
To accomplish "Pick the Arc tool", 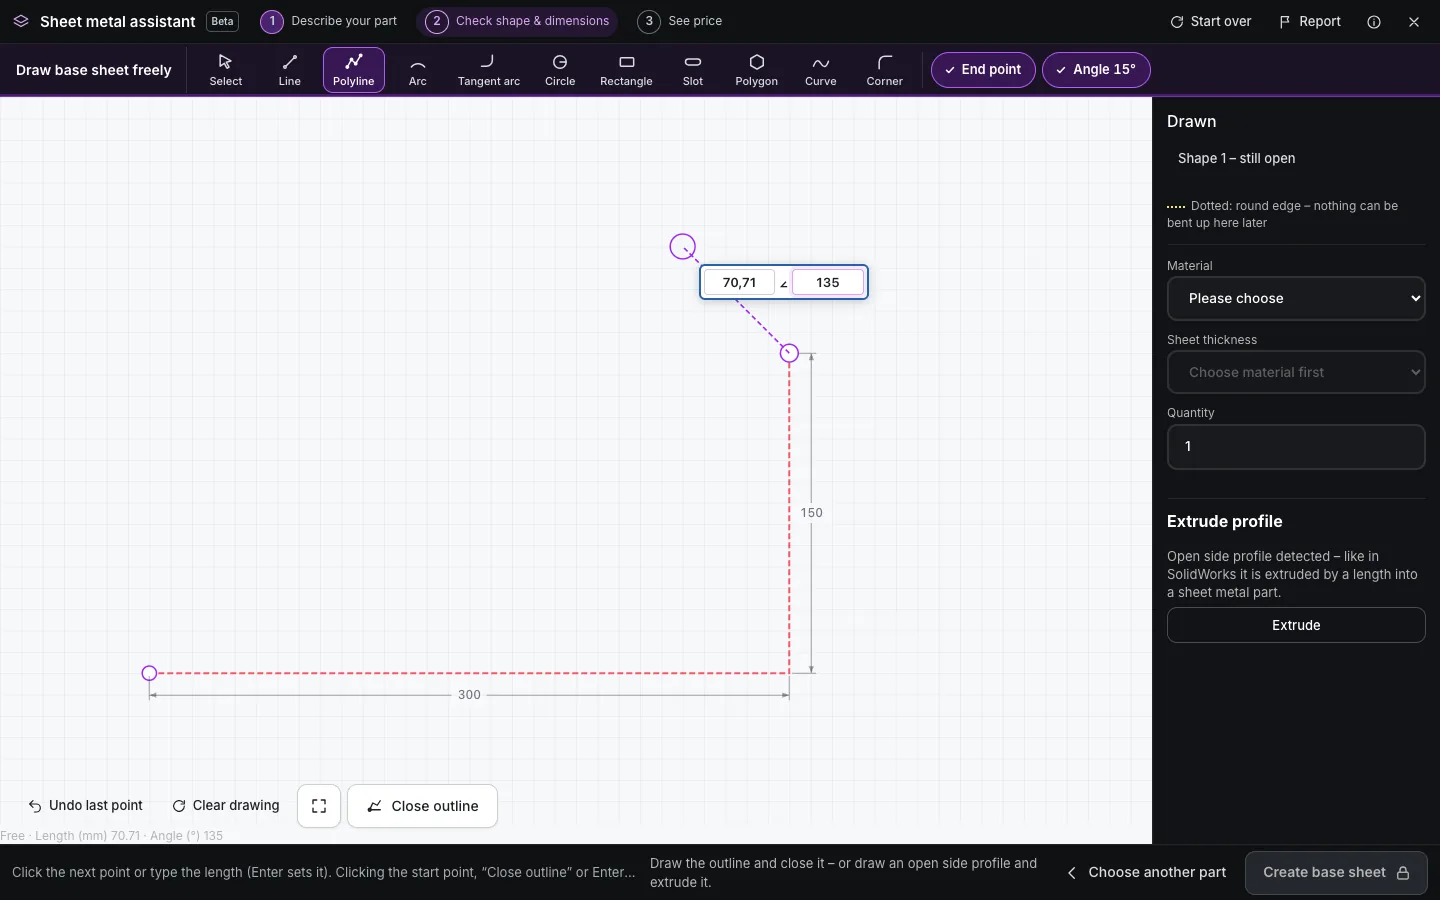I will [418, 70].
